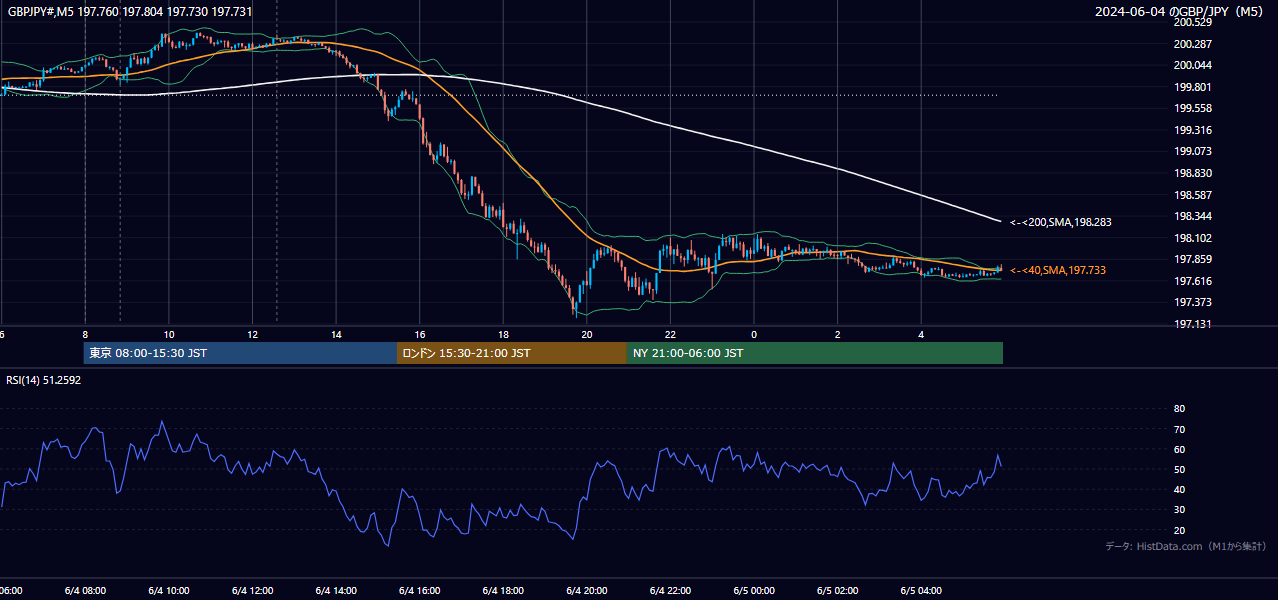1278x600 pixels.
Task: Click RSI scale value 50
Action: (1179, 469)
